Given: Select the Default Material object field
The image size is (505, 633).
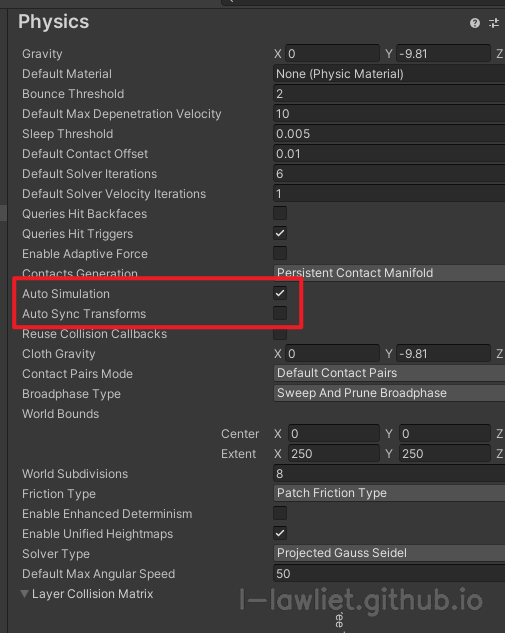Looking at the screenshot, I should [389, 74].
